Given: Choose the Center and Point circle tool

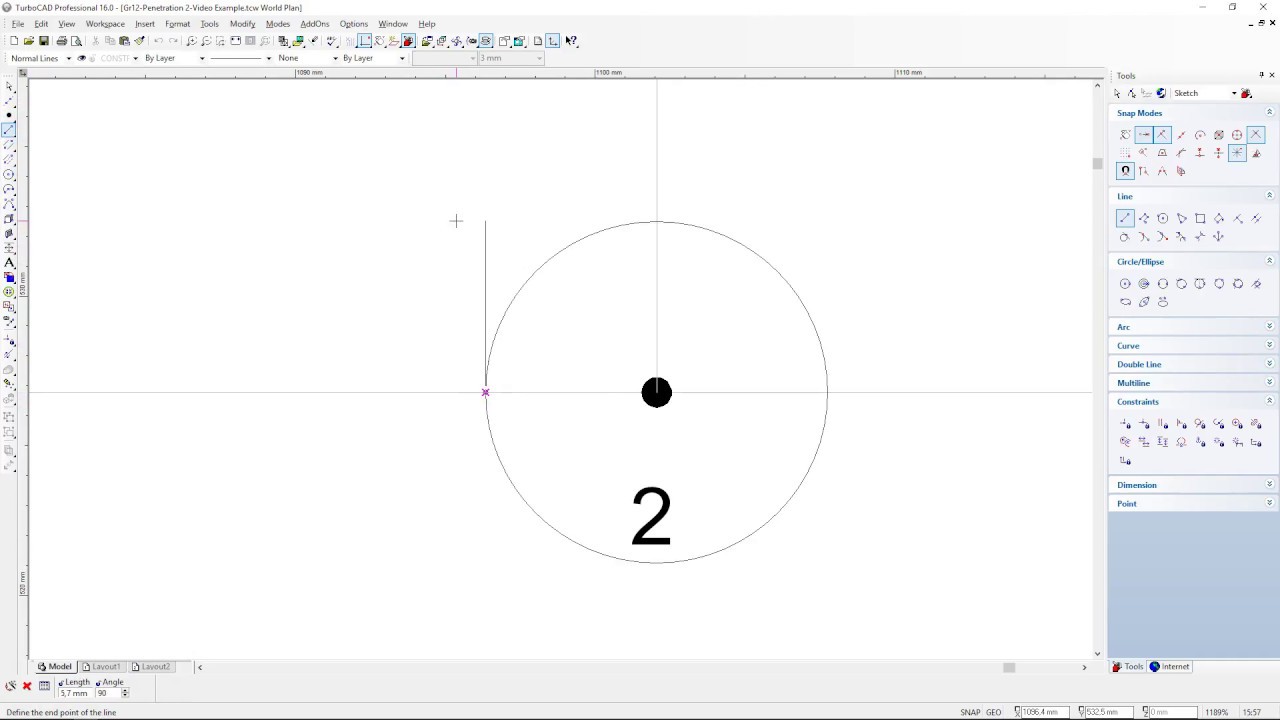Looking at the screenshot, I should (1125, 284).
